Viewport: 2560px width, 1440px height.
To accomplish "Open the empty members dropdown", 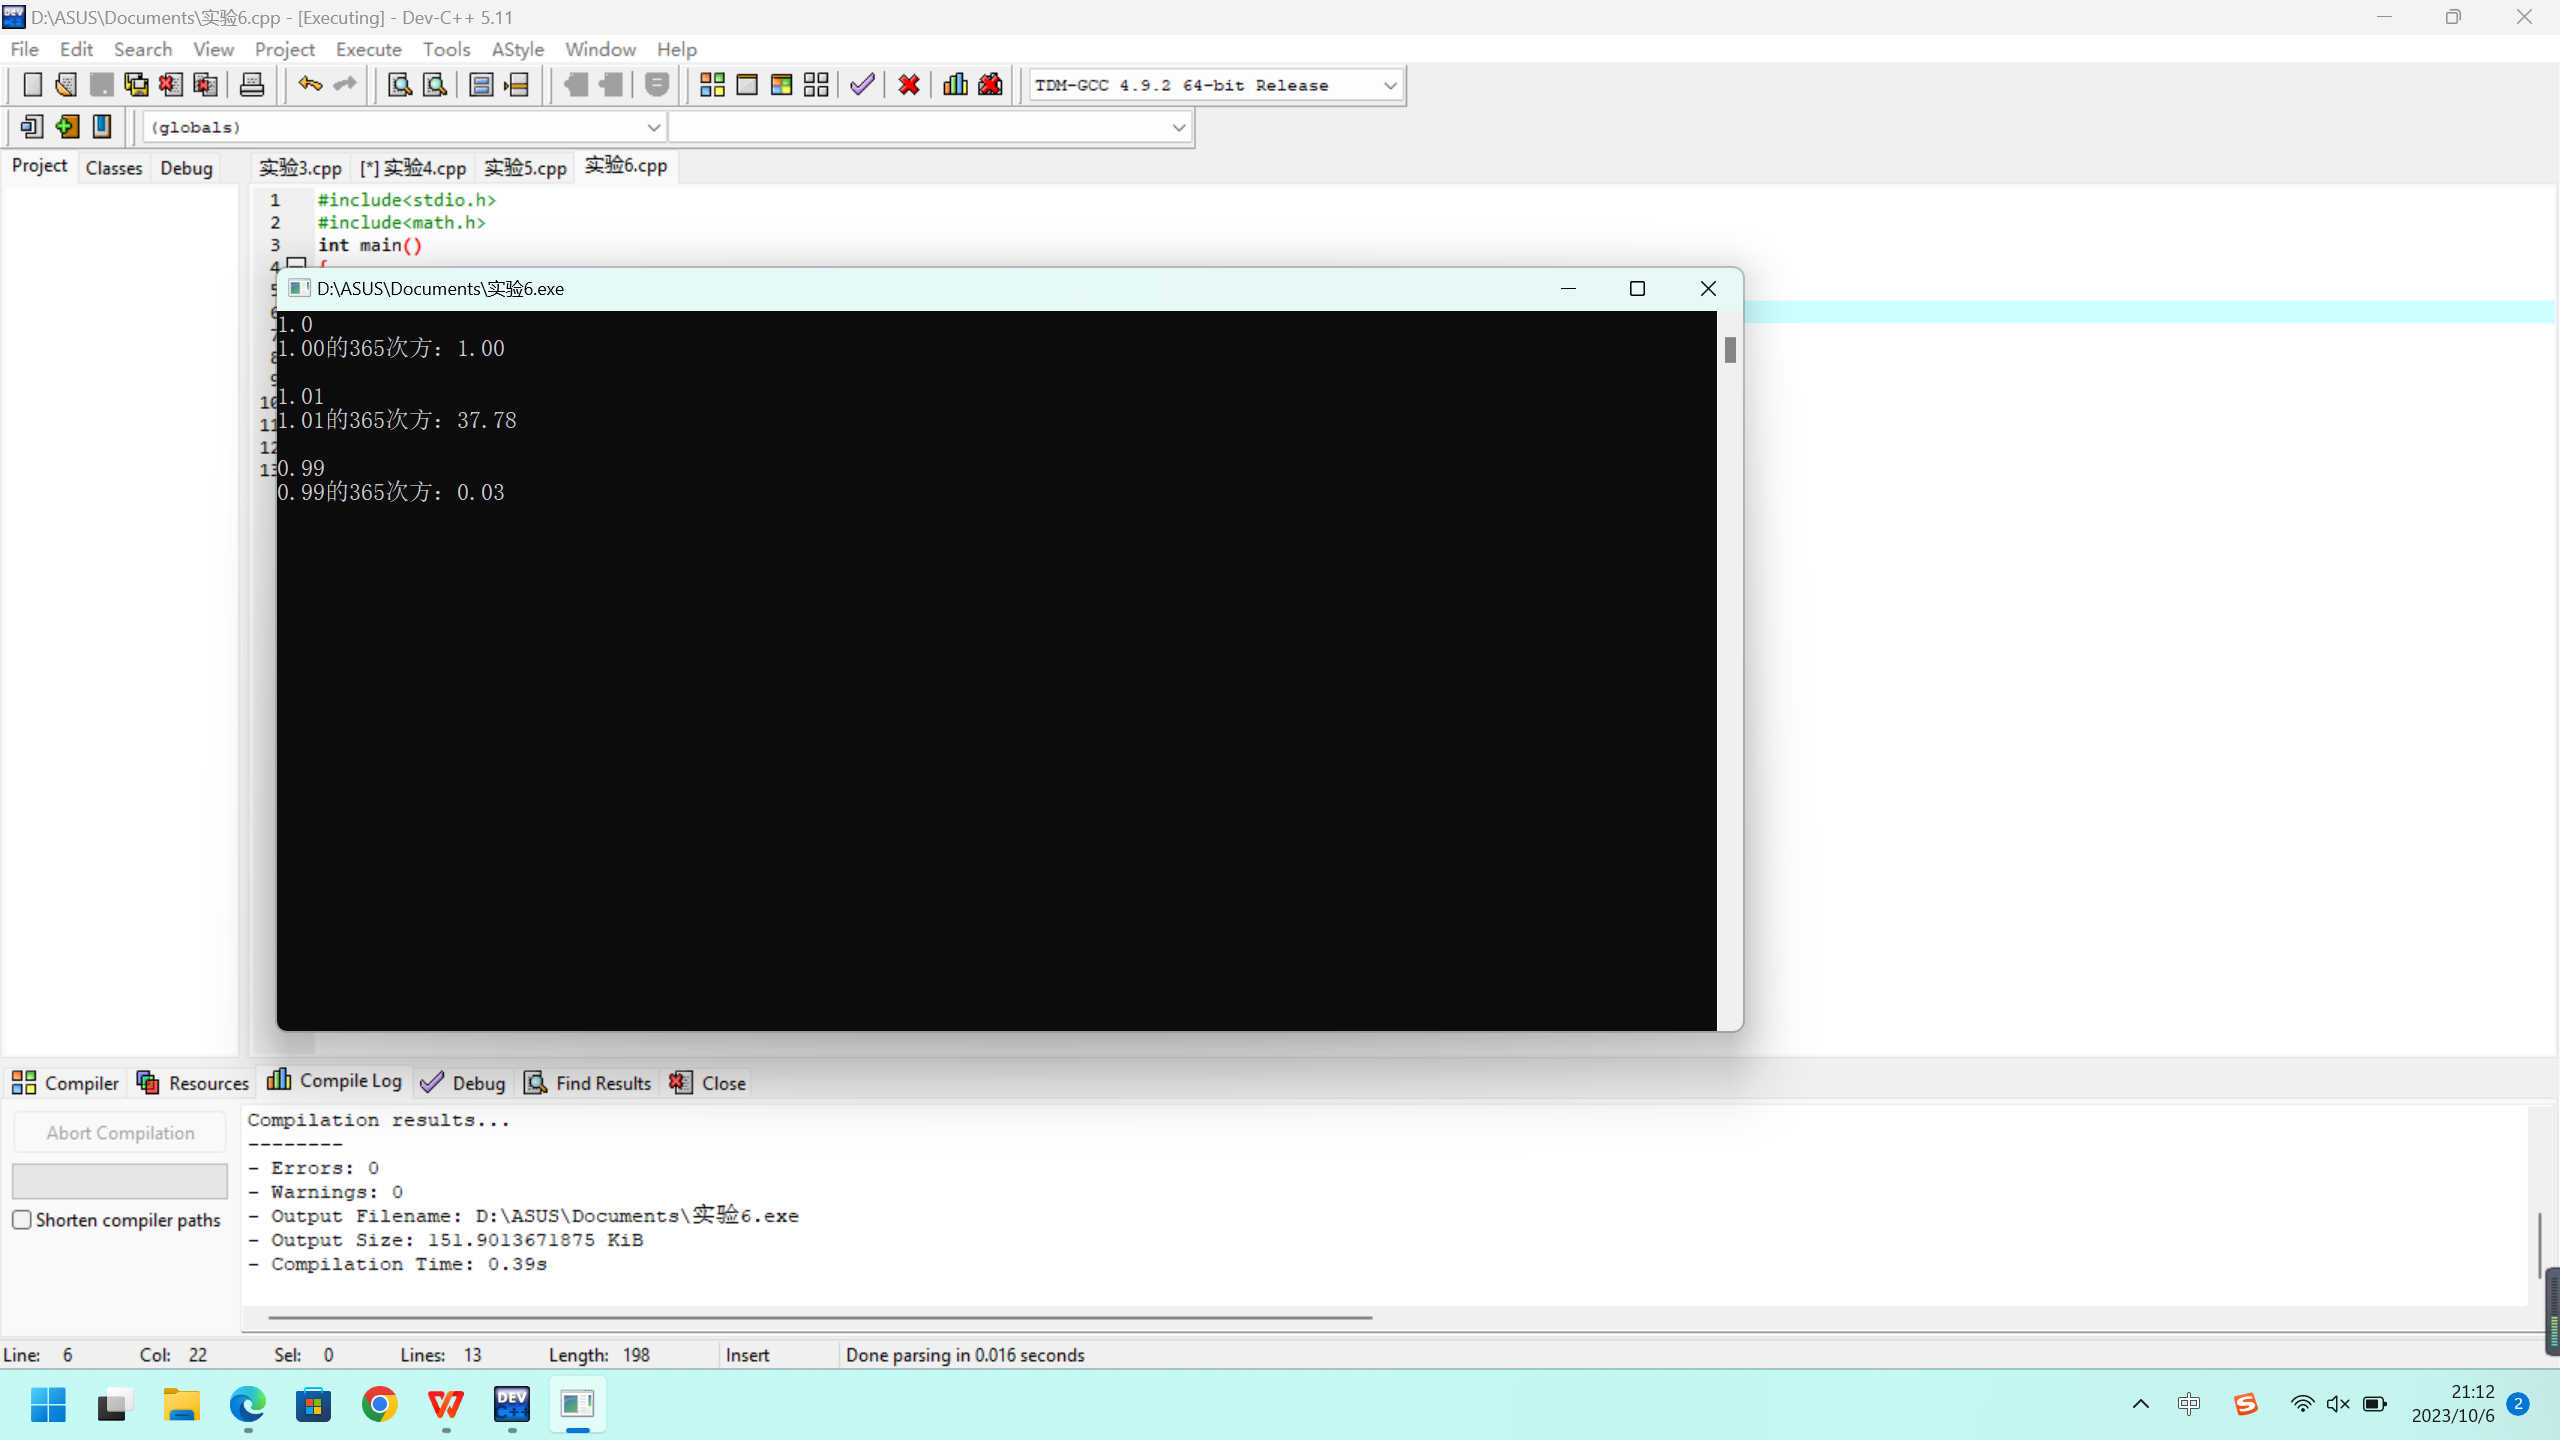I will pyautogui.click(x=1178, y=128).
